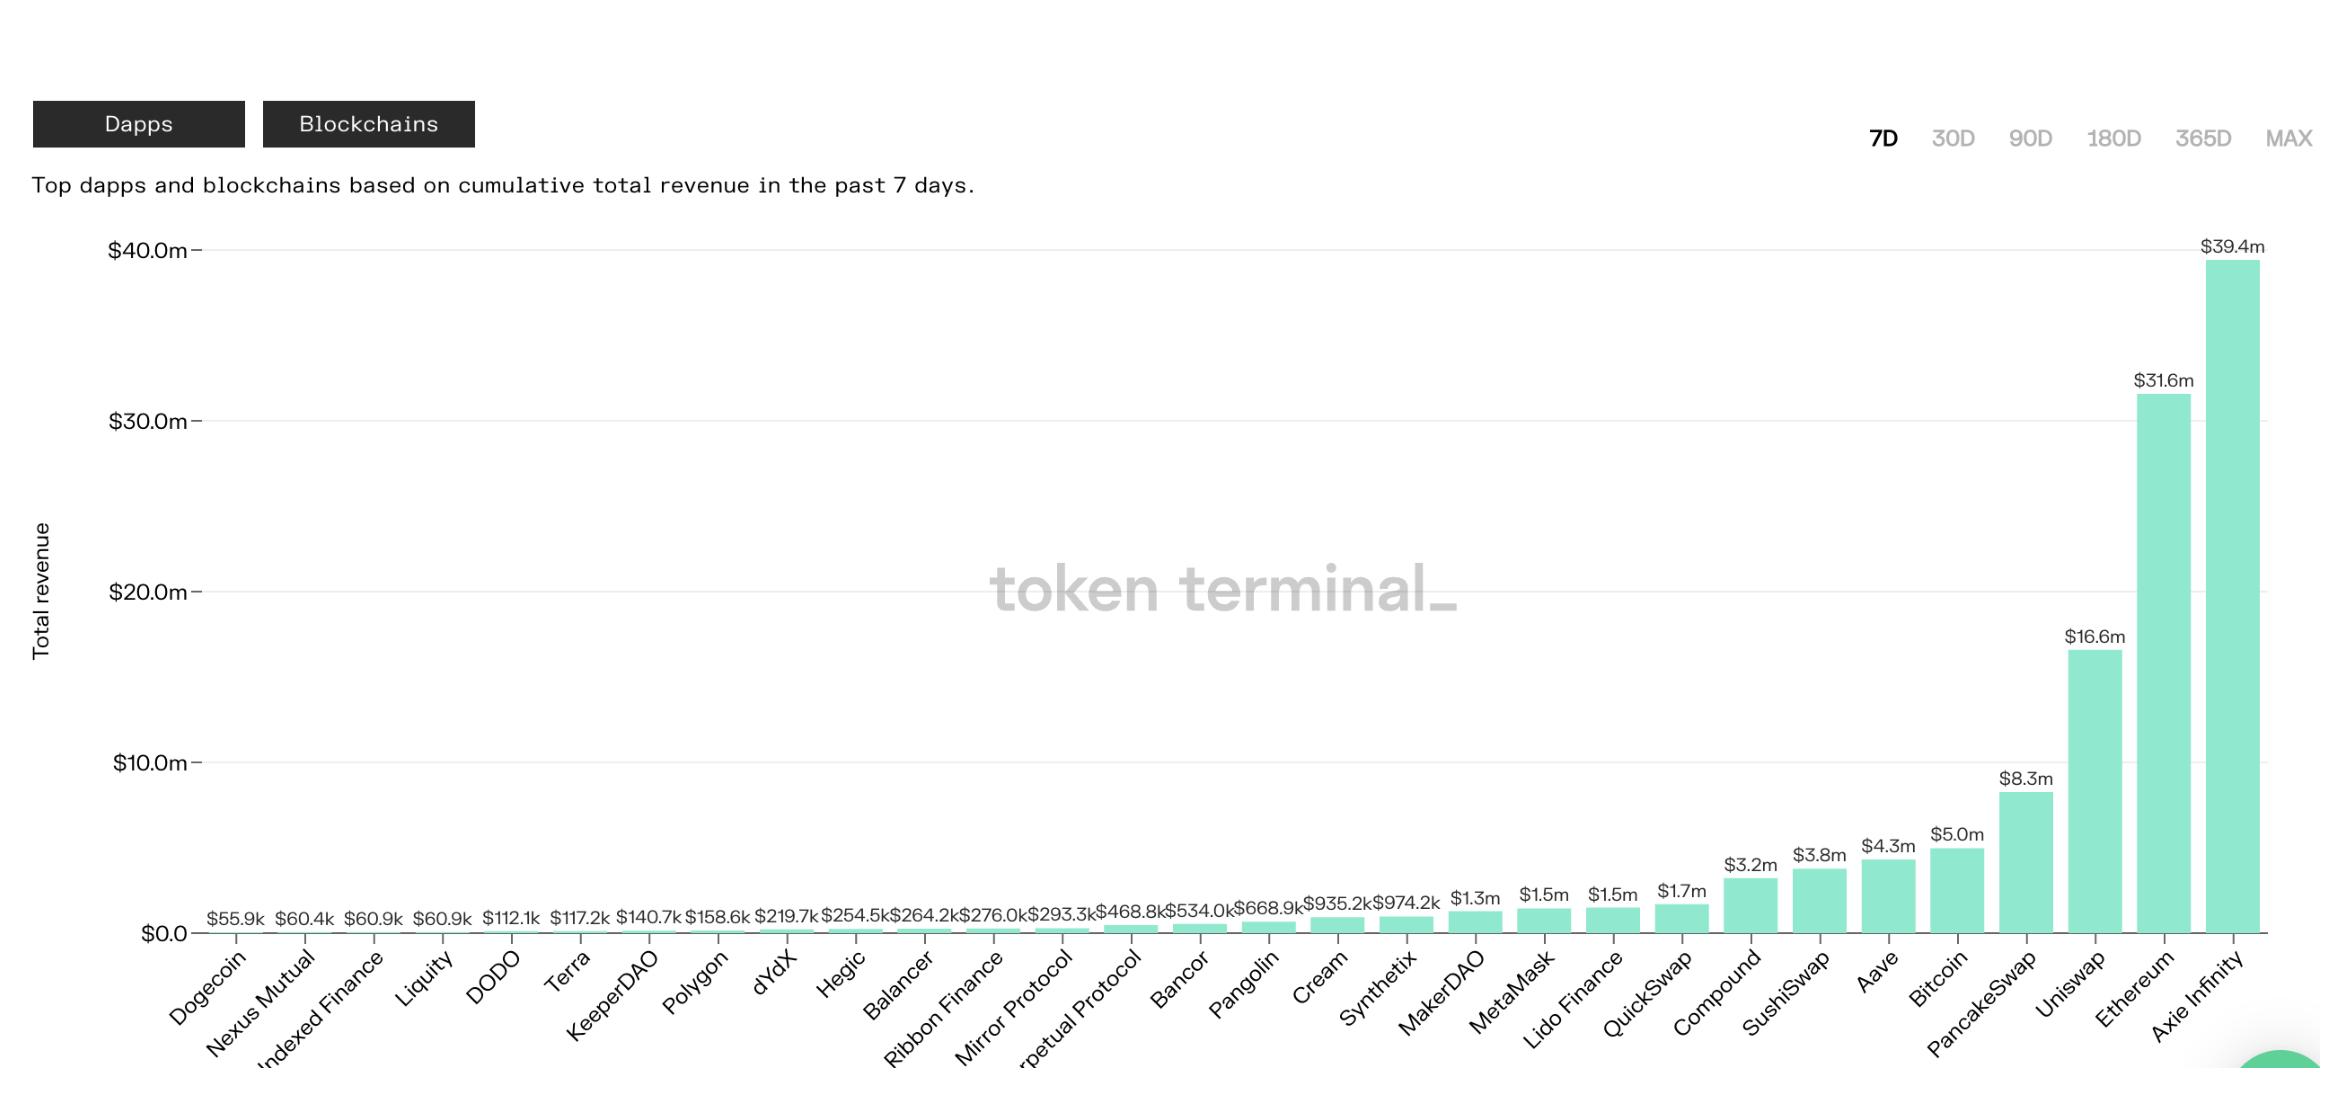Select the 7D time range

point(1883,138)
